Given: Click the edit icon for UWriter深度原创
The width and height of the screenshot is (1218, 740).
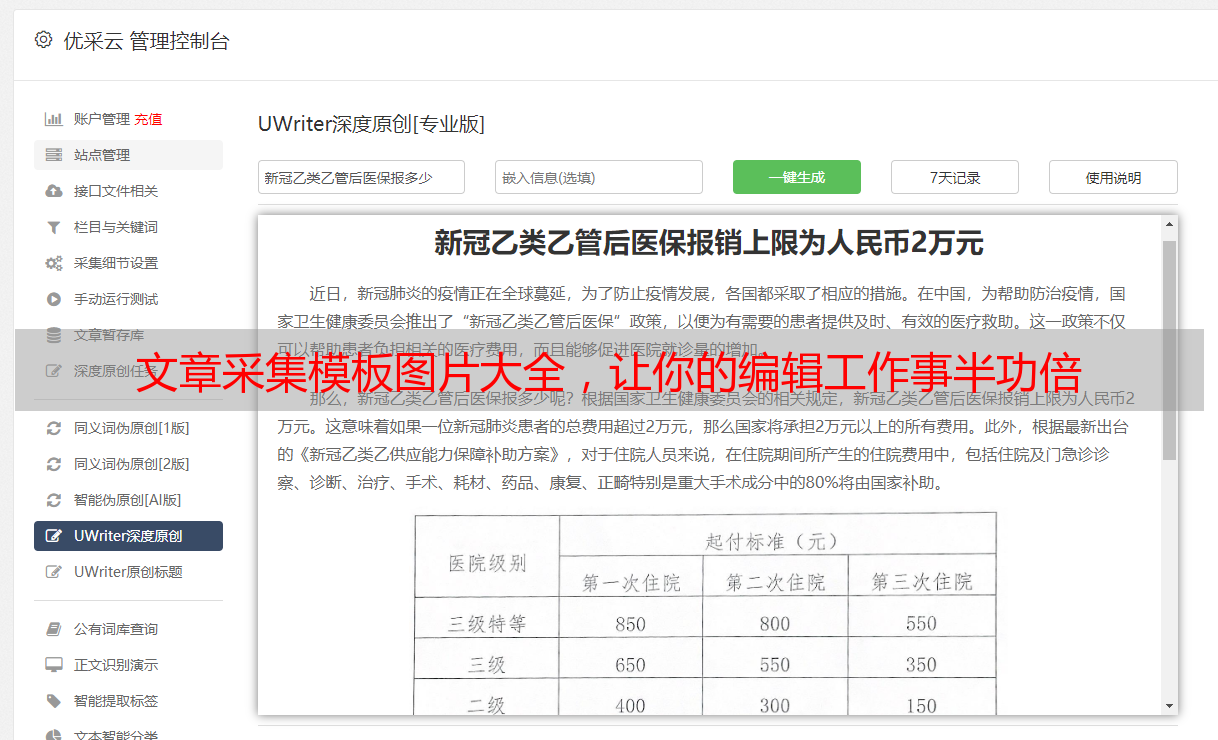Looking at the screenshot, I should pyautogui.click(x=54, y=536).
